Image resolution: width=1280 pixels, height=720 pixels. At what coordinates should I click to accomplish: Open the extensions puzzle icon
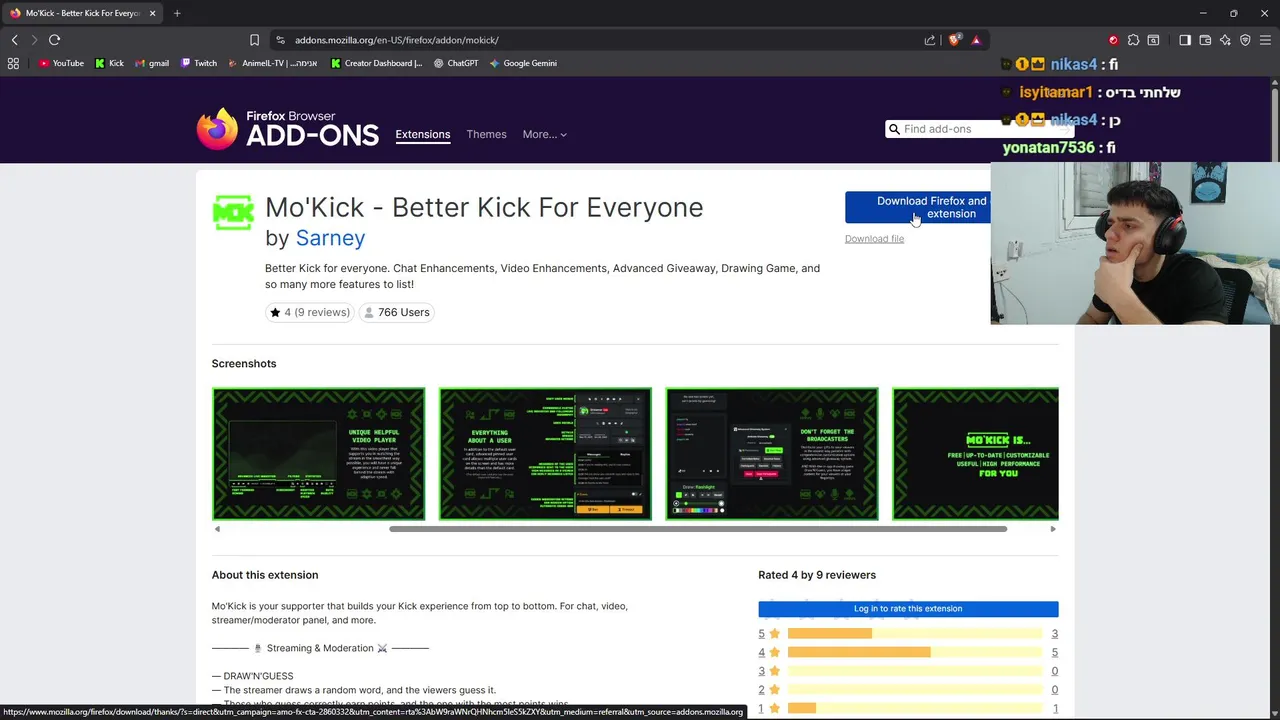(x=1133, y=40)
